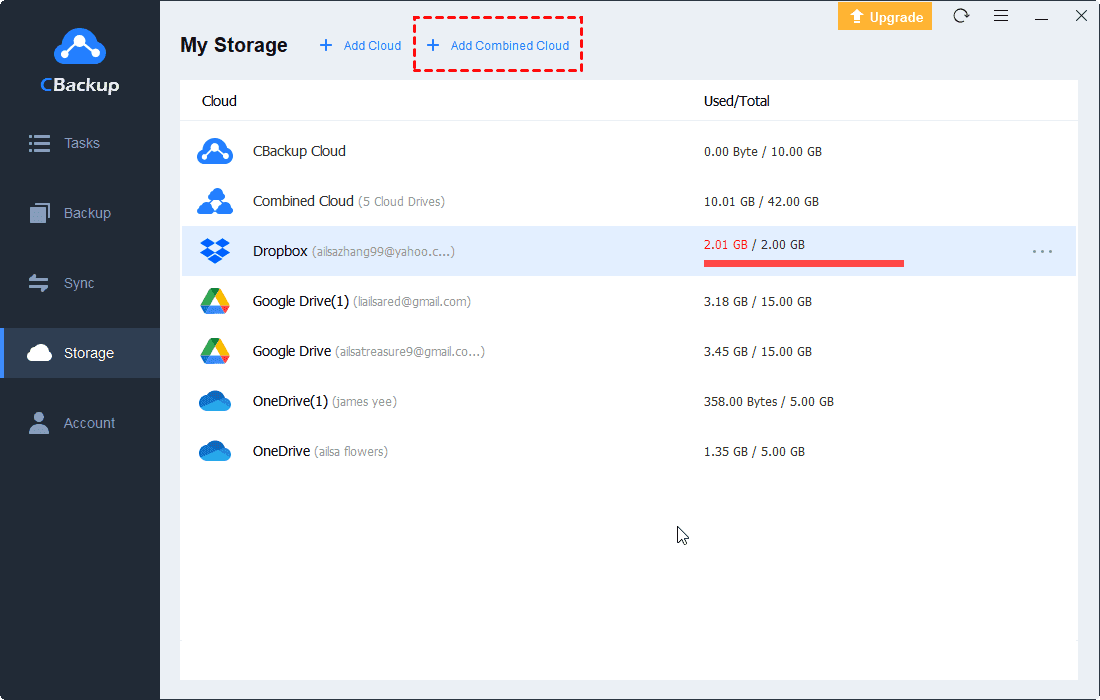Click the Dropbox logo icon
Screen dimensions: 1100x700
coord(215,251)
